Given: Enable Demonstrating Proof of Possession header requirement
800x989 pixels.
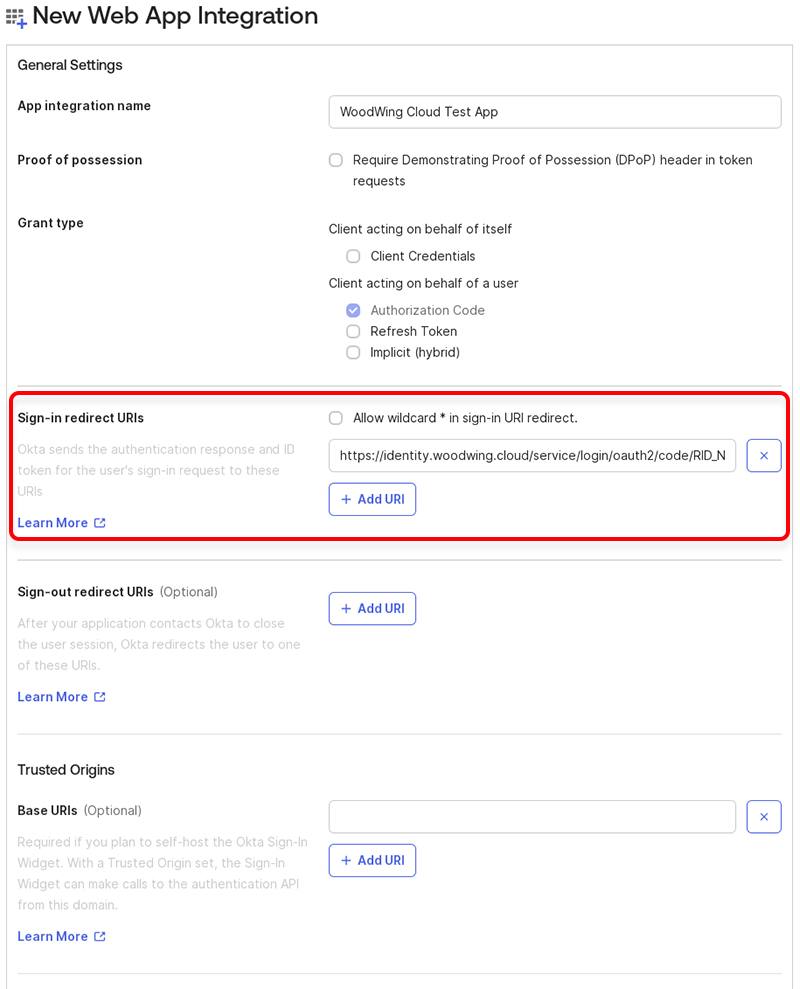Looking at the screenshot, I should coord(335,160).
